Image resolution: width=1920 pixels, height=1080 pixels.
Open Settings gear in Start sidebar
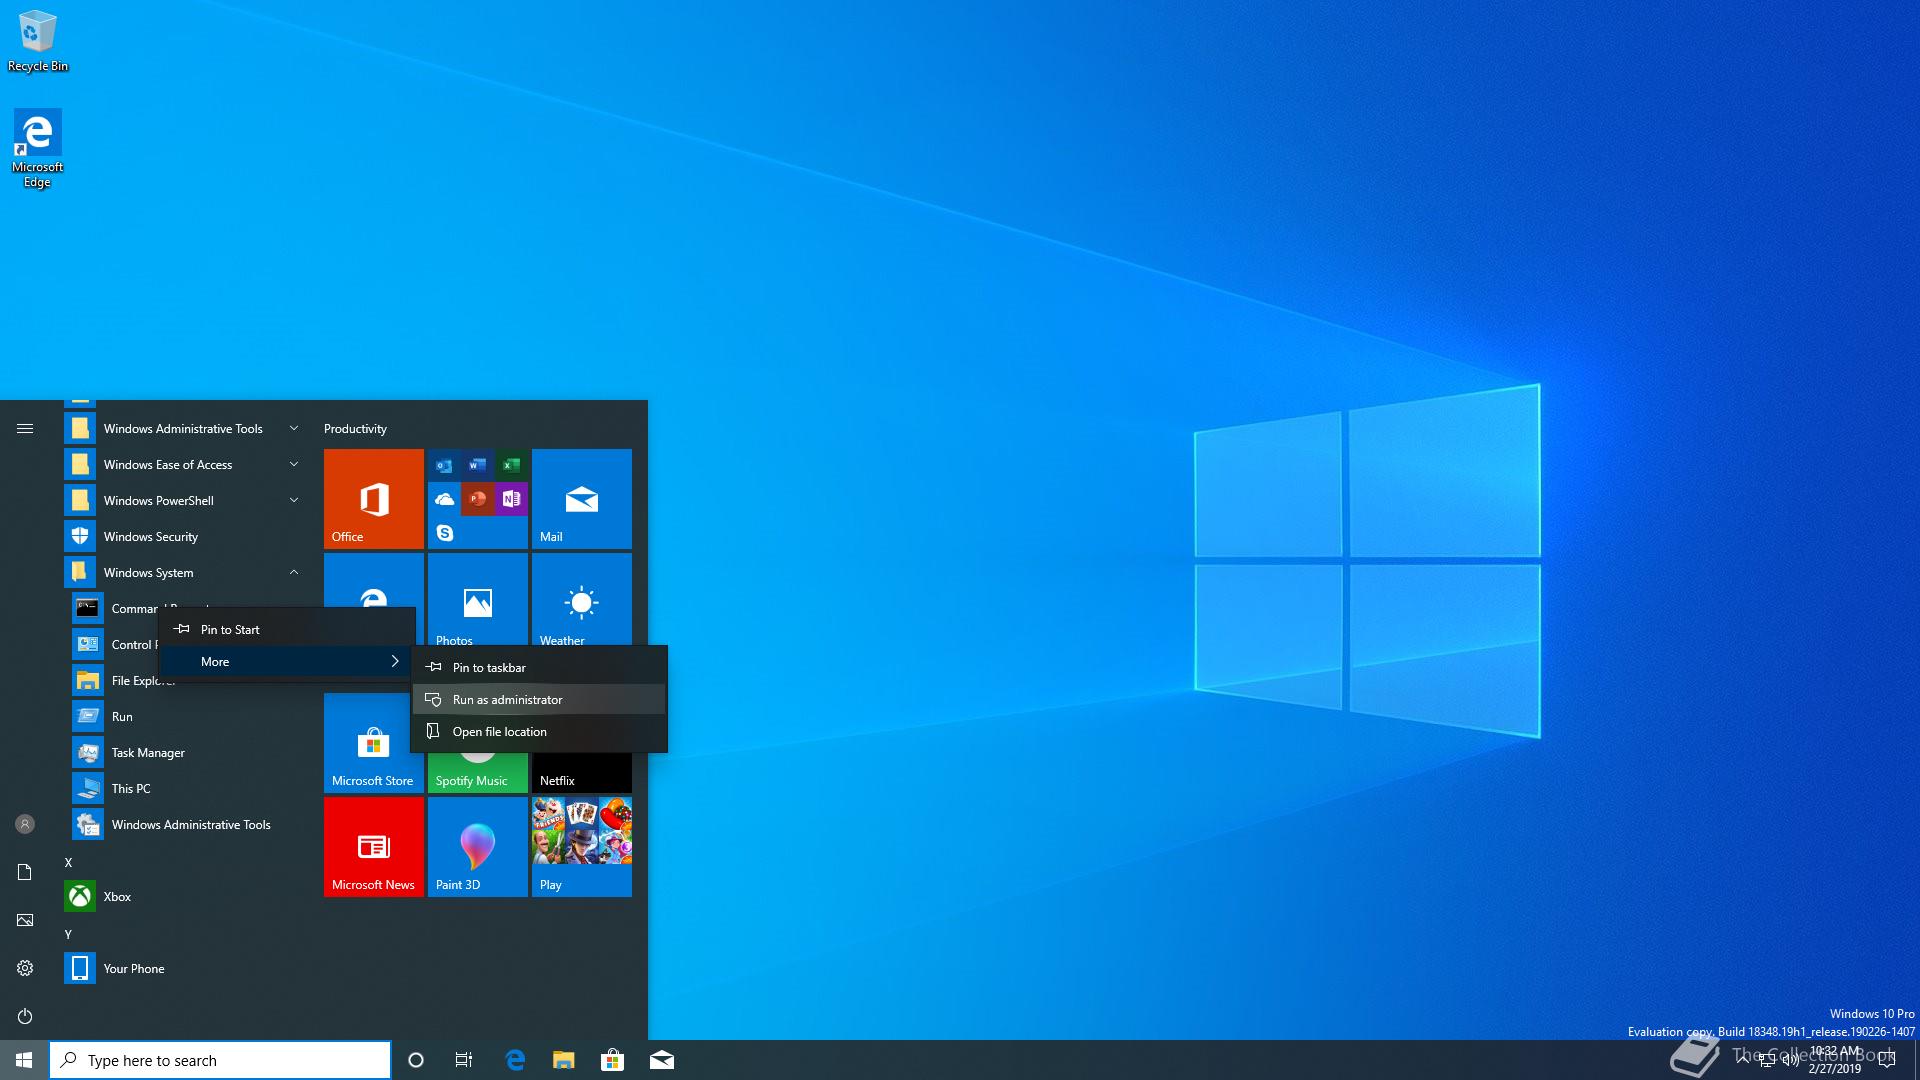click(25, 968)
